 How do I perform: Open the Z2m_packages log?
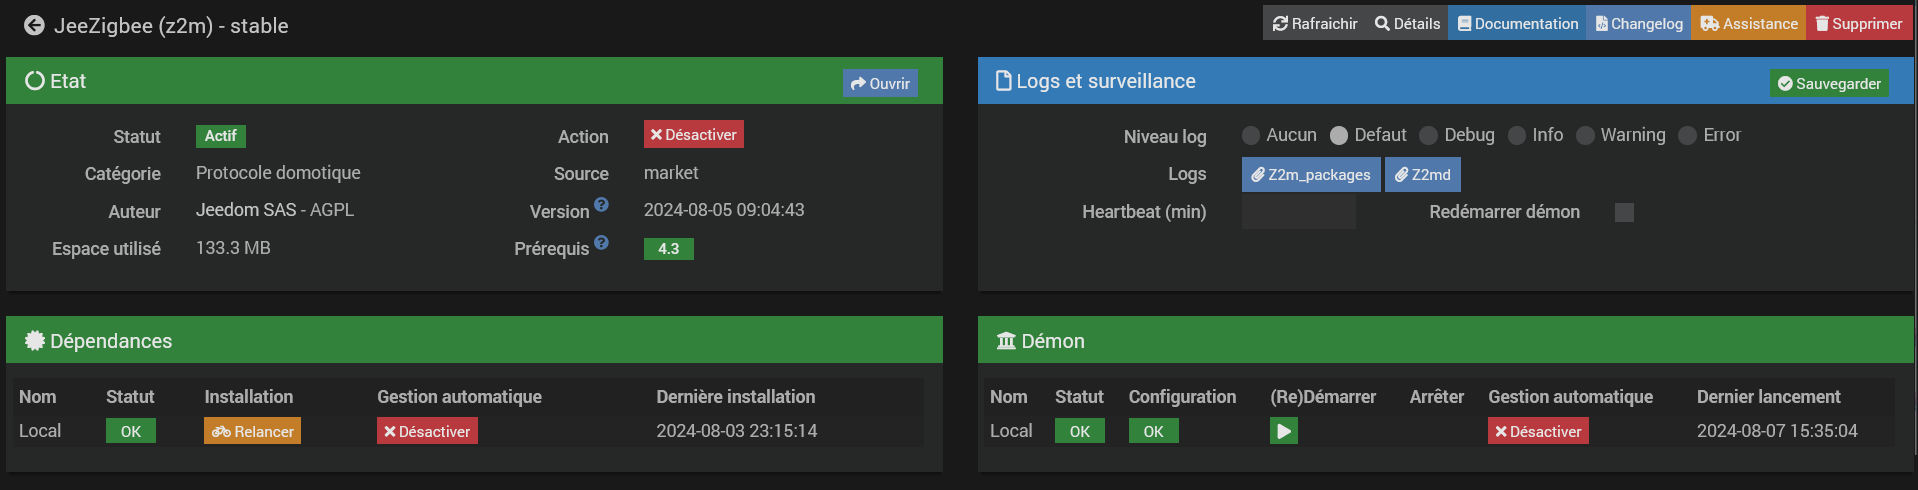1311,174
